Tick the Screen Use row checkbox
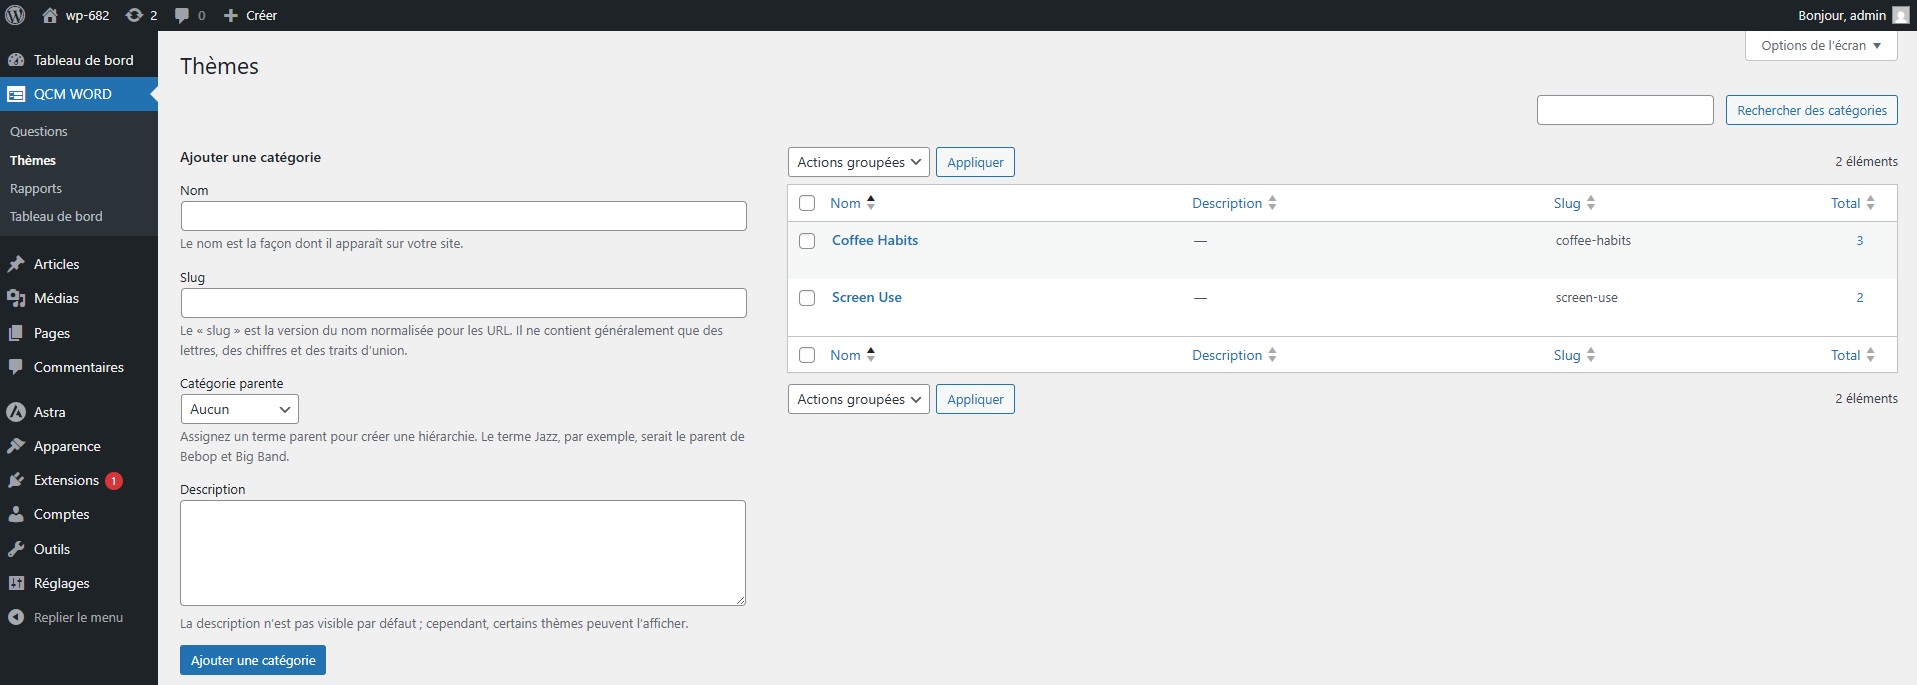 tap(807, 298)
